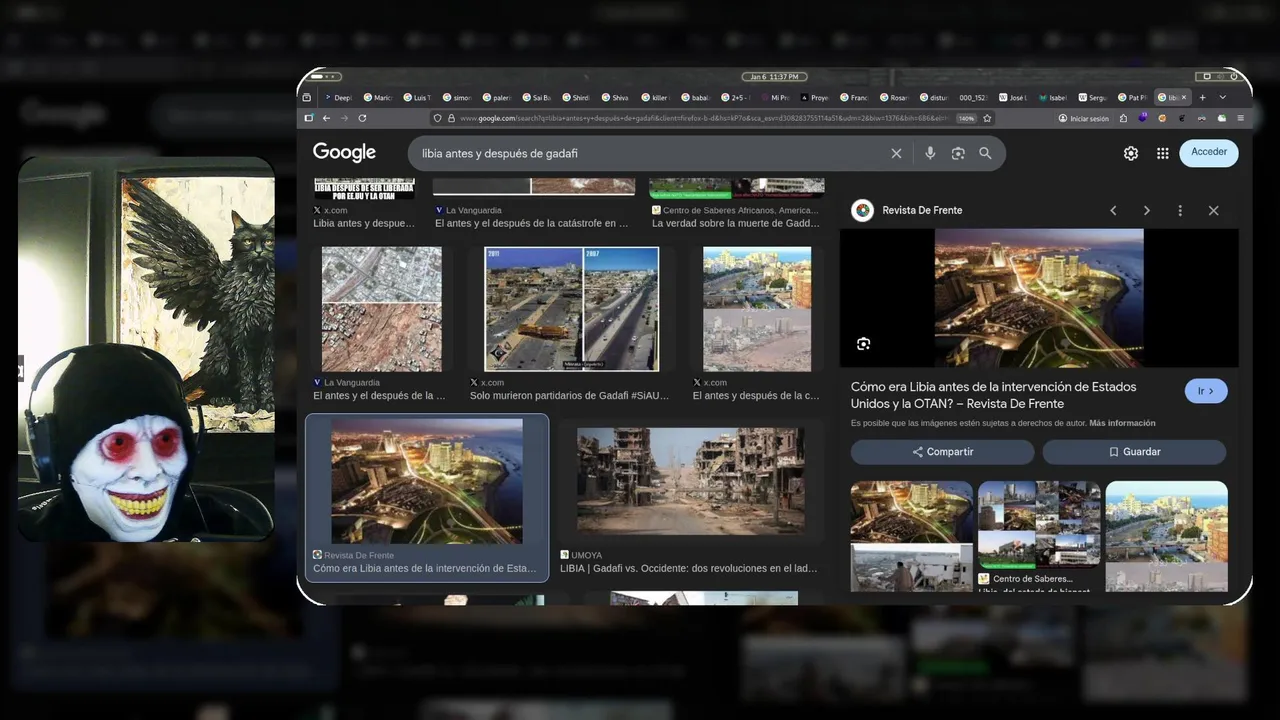Open the Firefox extensions puzzle icon
Image resolution: width=1280 pixels, height=720 pixels.
click(1123, 118)
